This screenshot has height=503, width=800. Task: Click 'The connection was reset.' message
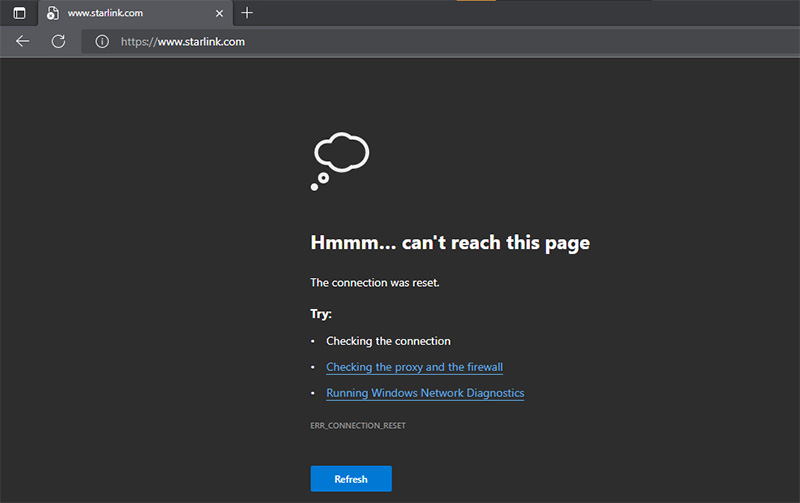(375, 282)
